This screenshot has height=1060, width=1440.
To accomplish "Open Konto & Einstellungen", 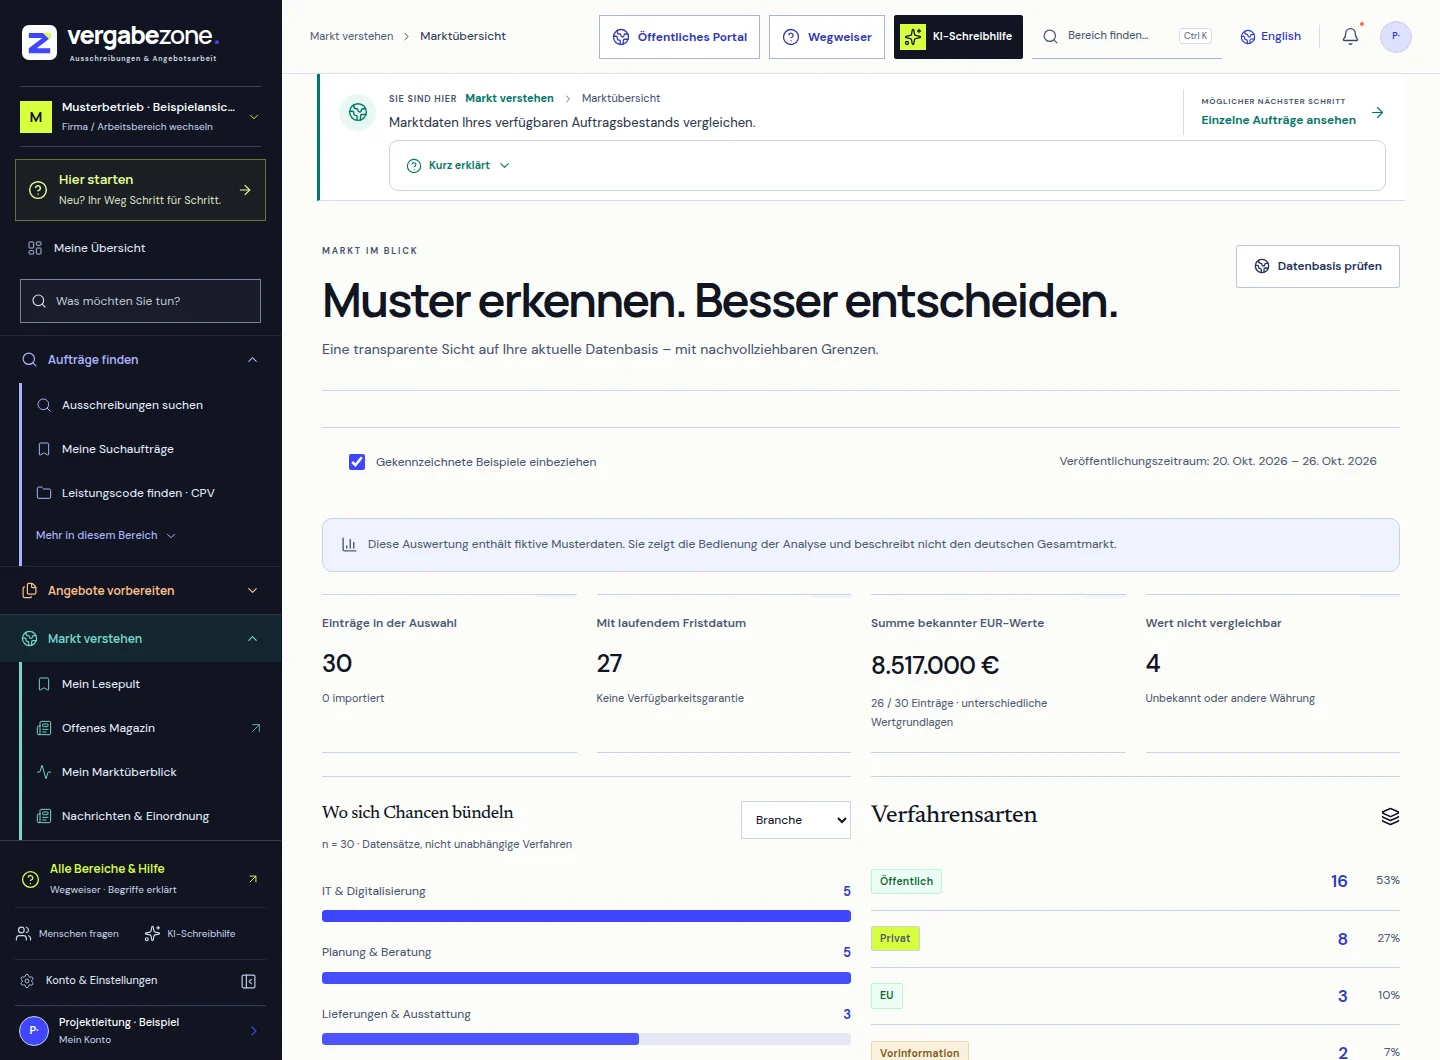I will coord(101,981).
